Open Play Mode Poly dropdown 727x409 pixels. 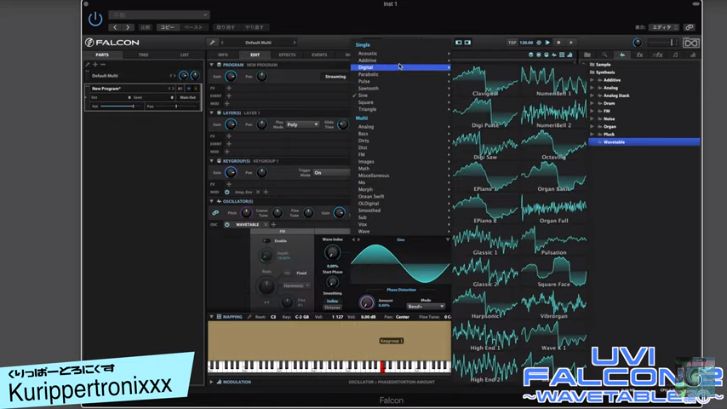click(302, 125)
